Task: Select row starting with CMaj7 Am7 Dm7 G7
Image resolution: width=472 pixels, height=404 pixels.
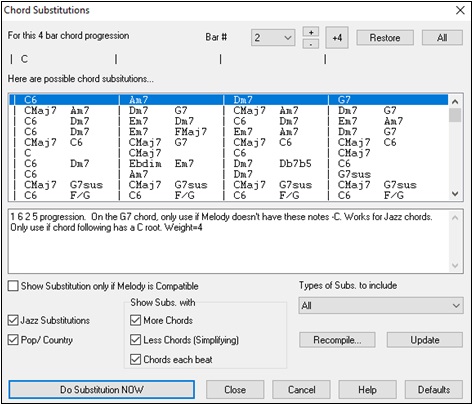Action: point(229,110)
